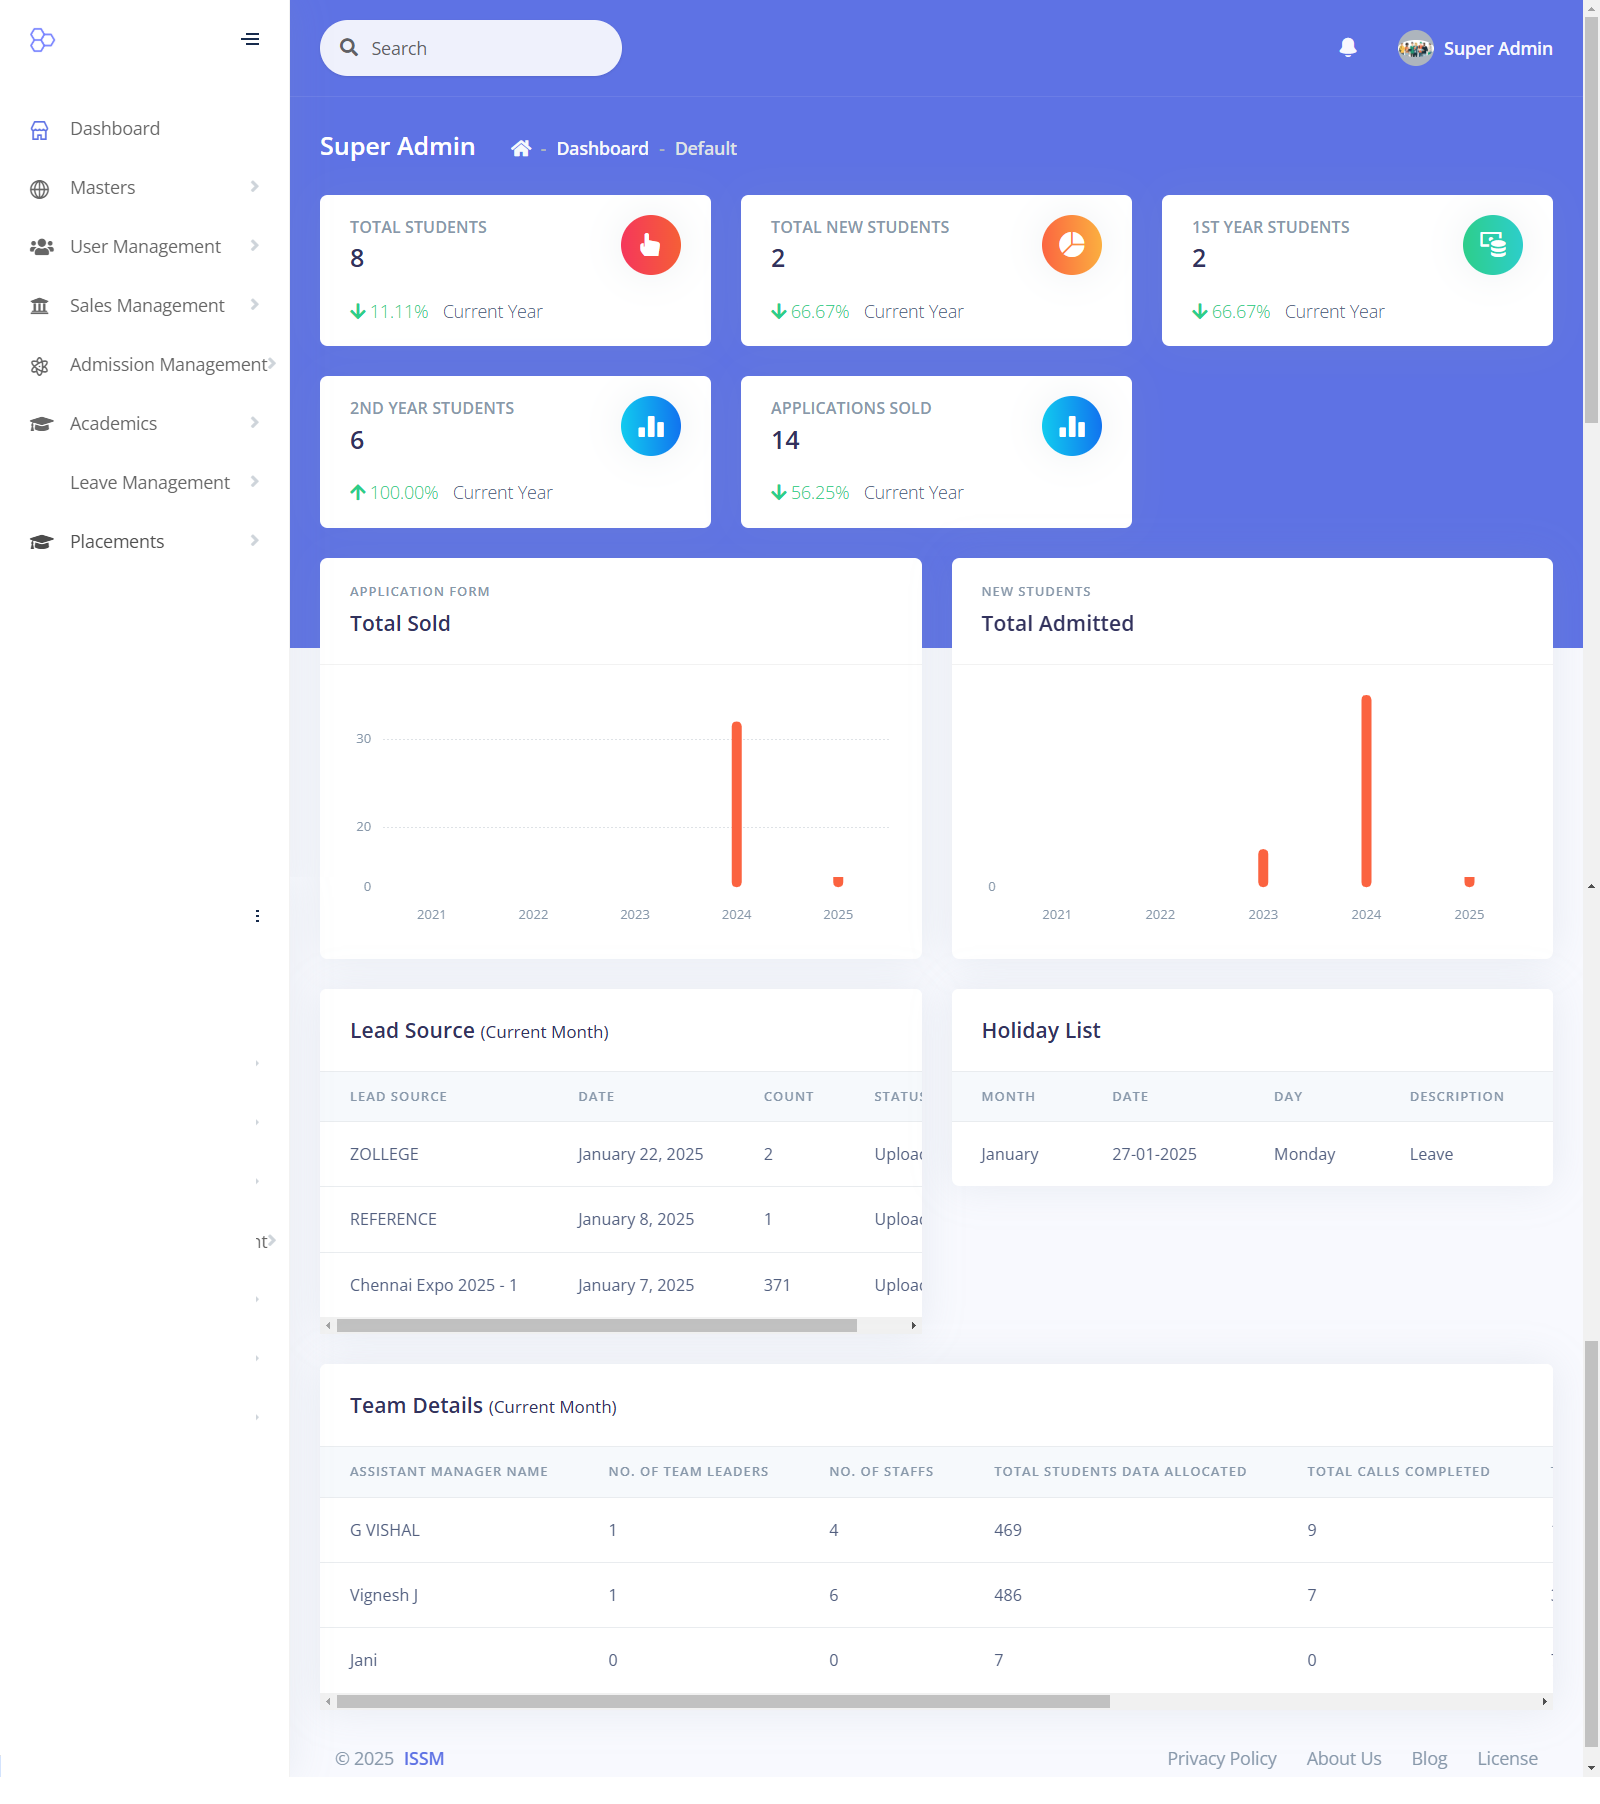
Task: Click the home icon in breadcrumb
Action: [x=521, y=148]
